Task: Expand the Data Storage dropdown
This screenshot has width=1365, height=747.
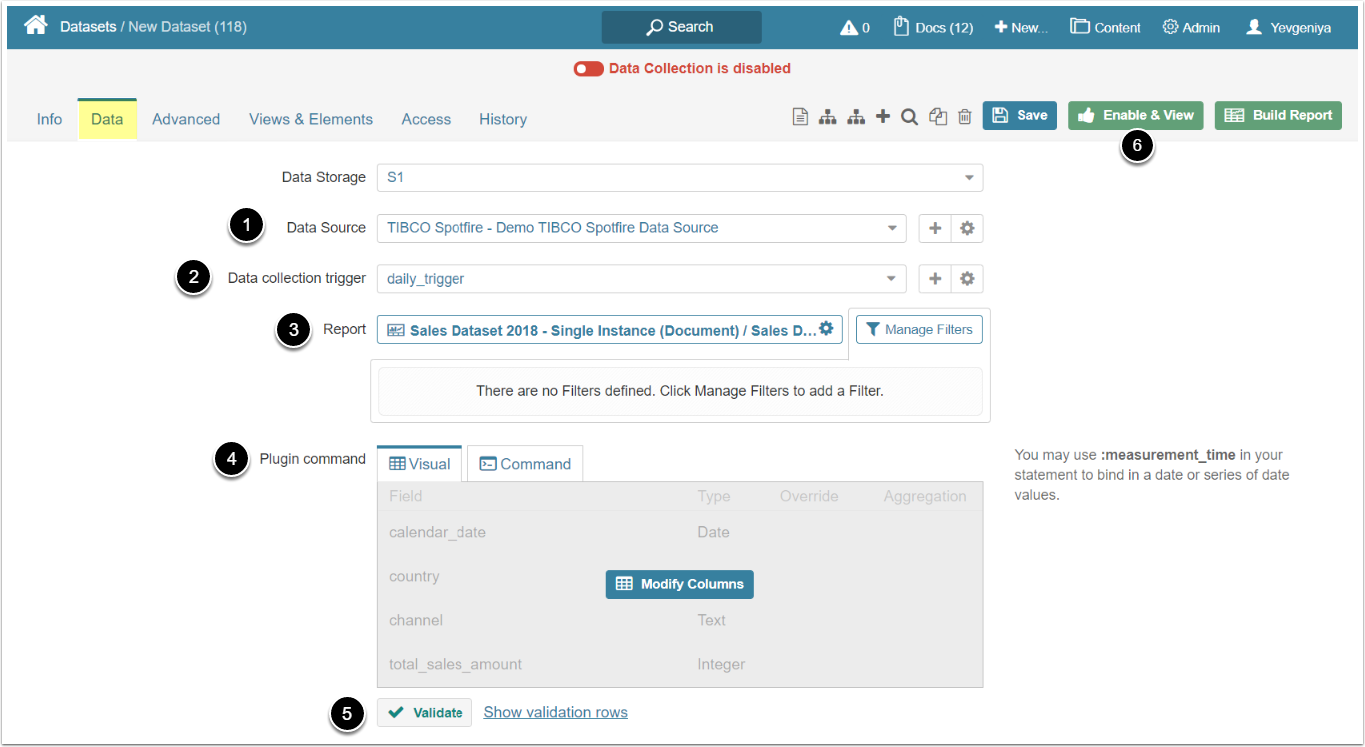Action: (680, 178)
